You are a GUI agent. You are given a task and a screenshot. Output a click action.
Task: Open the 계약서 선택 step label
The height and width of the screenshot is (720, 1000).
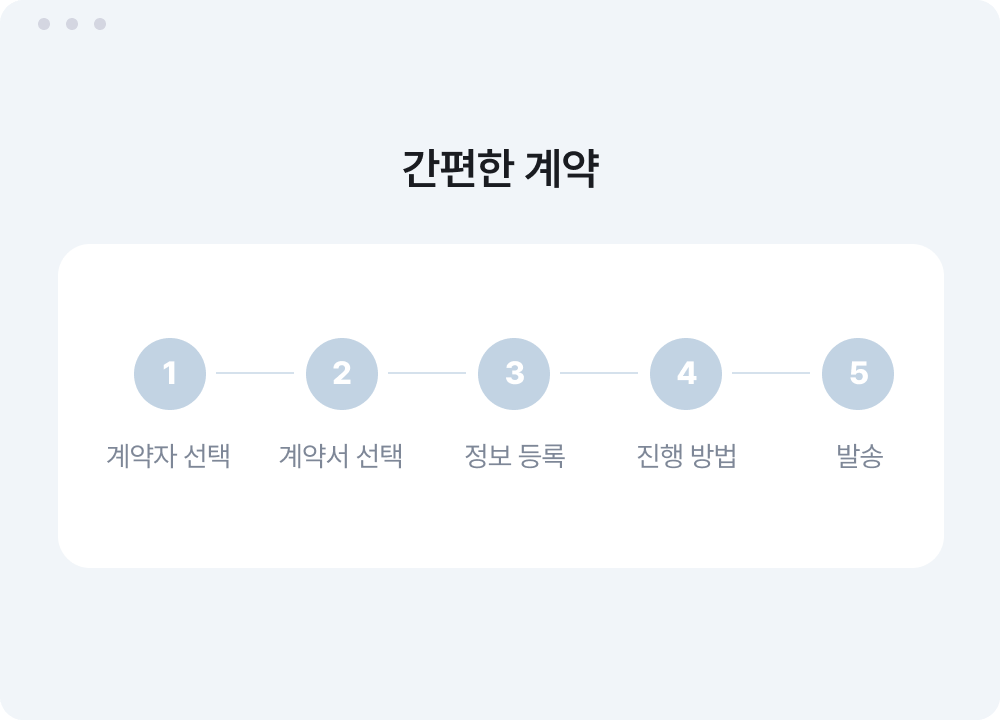click(x=341, y=456)
